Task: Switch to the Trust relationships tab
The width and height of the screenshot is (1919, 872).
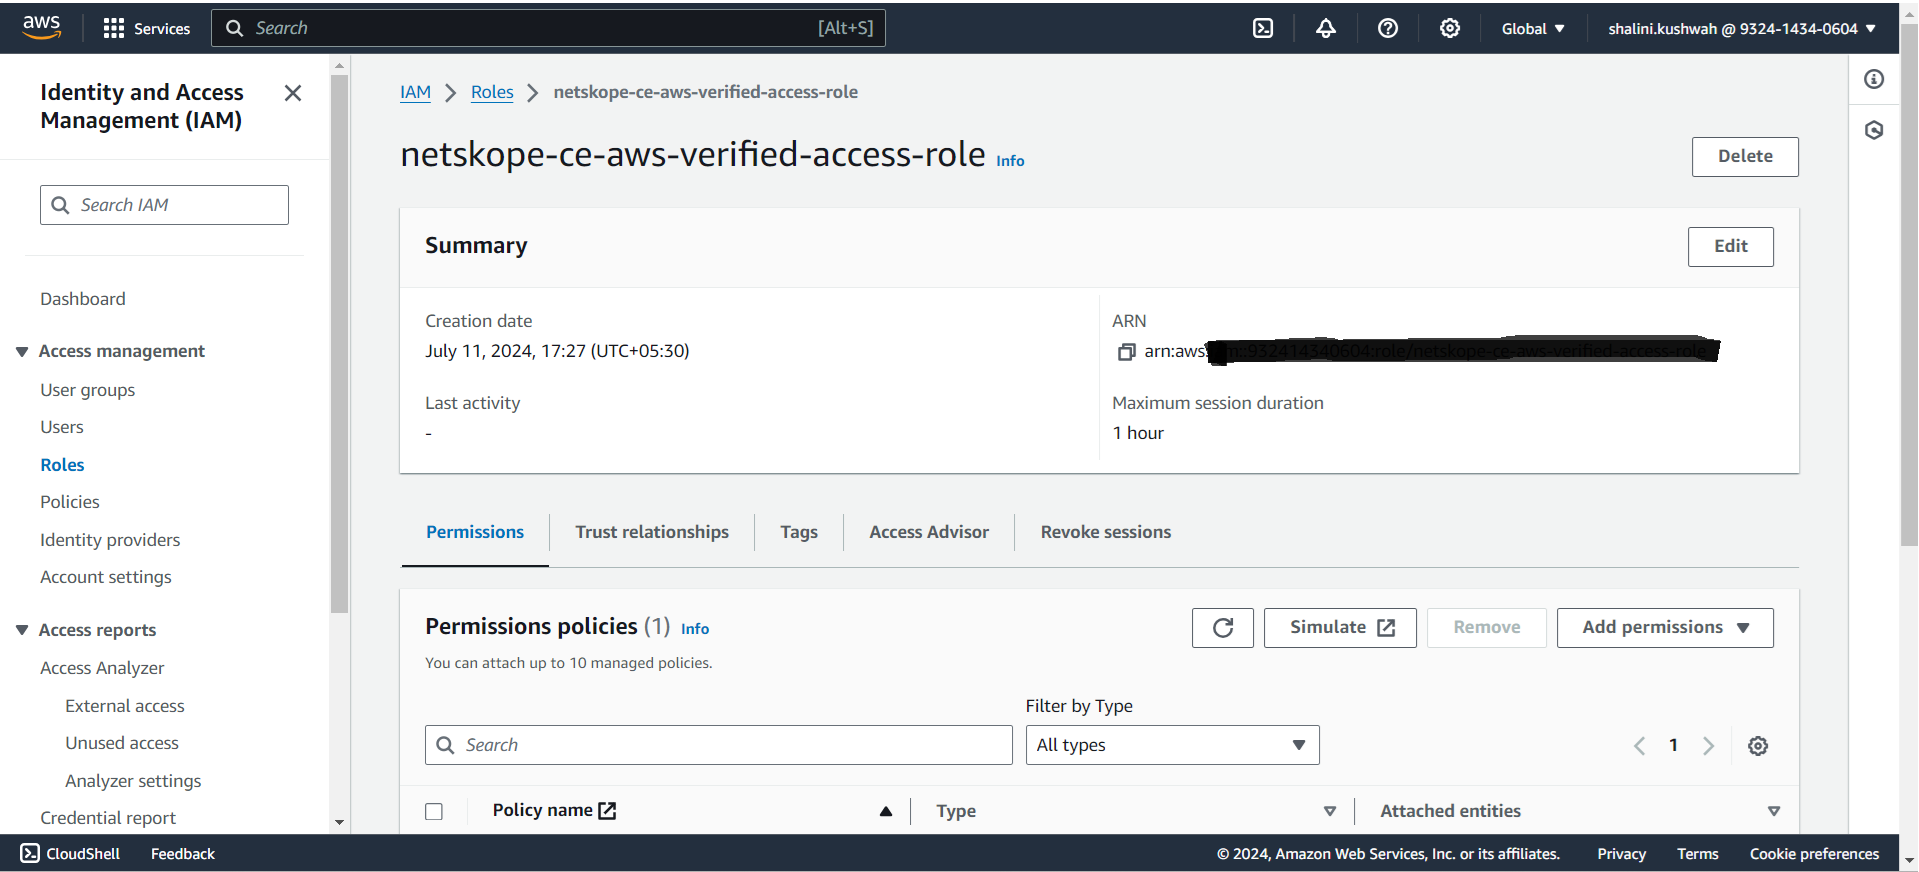Action: click(652, 532)
